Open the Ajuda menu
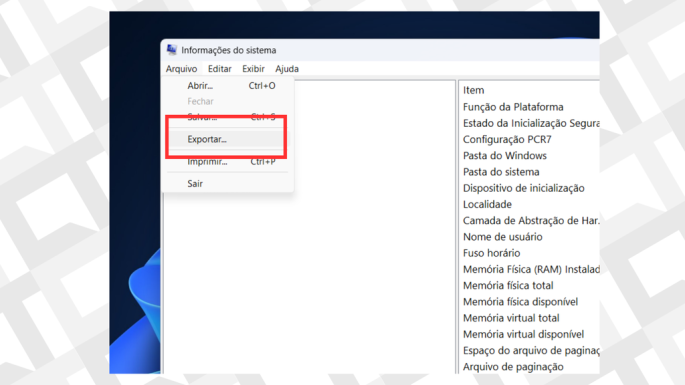The height and width of the screenshot is (385, 685). pos(287,69)
